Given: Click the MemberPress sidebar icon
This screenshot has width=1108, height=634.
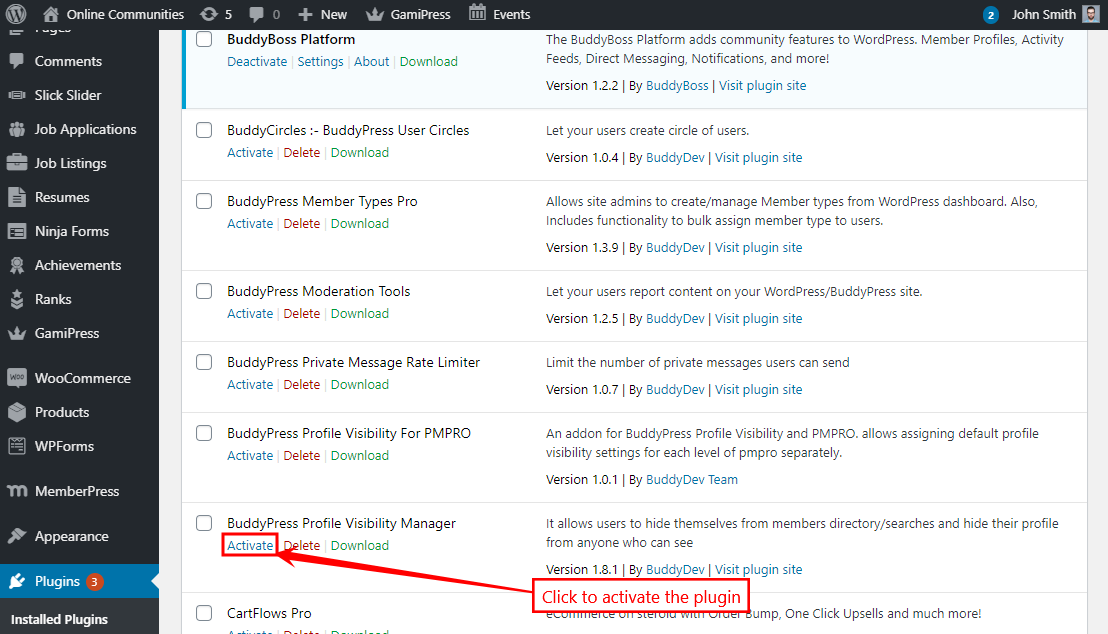Looking at the screenshot, I should (17, 491).
